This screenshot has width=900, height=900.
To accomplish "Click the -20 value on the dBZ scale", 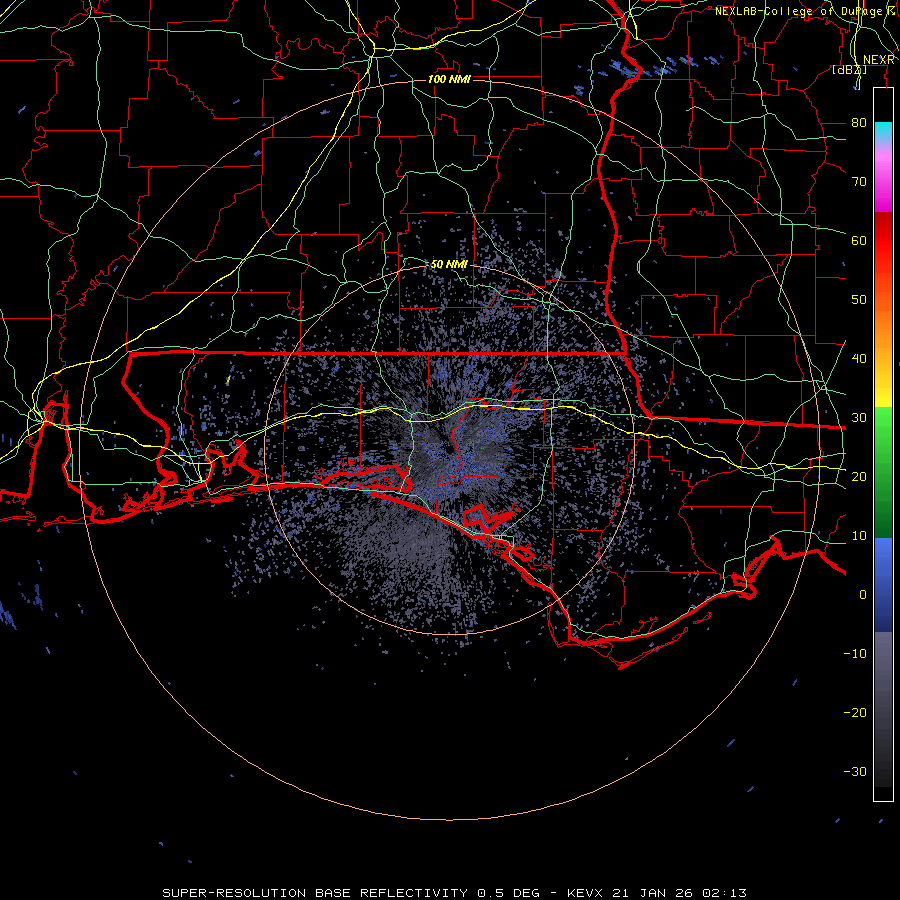I will pyautogui.click(x=855, y=712).
